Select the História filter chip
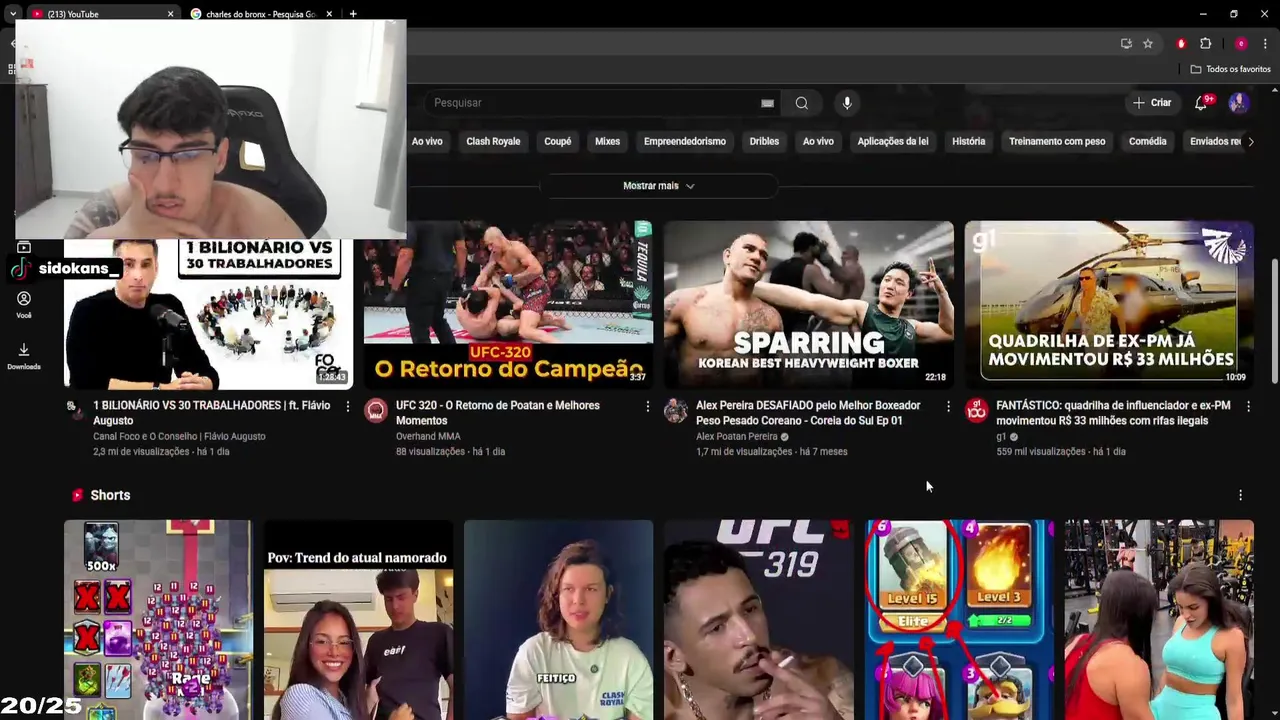This screenshot has height=720, width=1280. coord(969,142)
